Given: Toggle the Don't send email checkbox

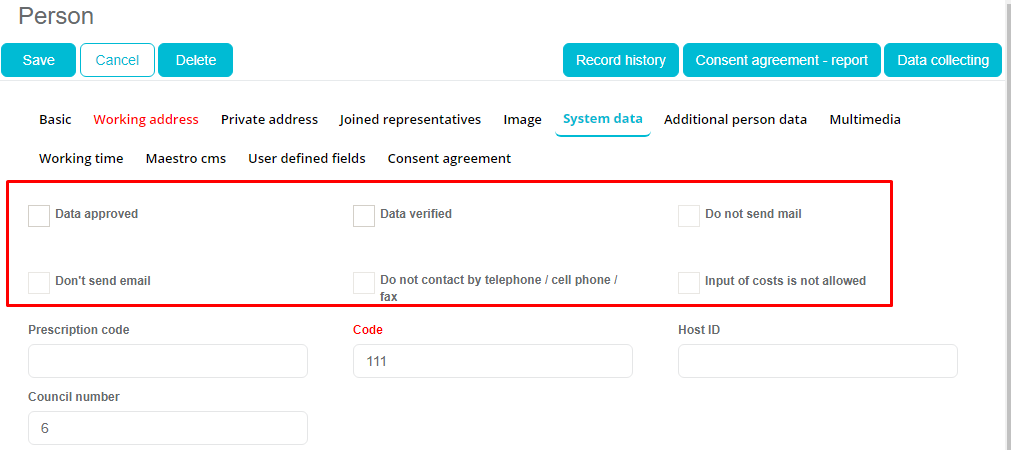Looking at the screenshot, I should (39, 282).
